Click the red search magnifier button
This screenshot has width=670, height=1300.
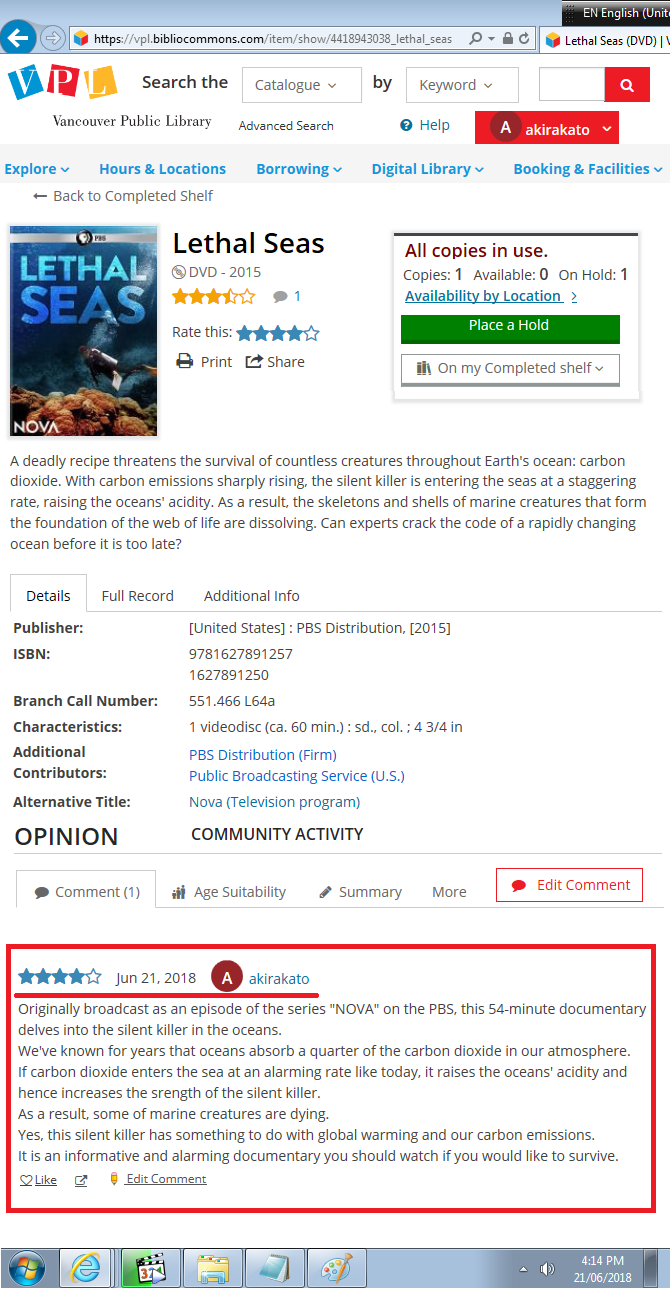[x=627, y=85]
